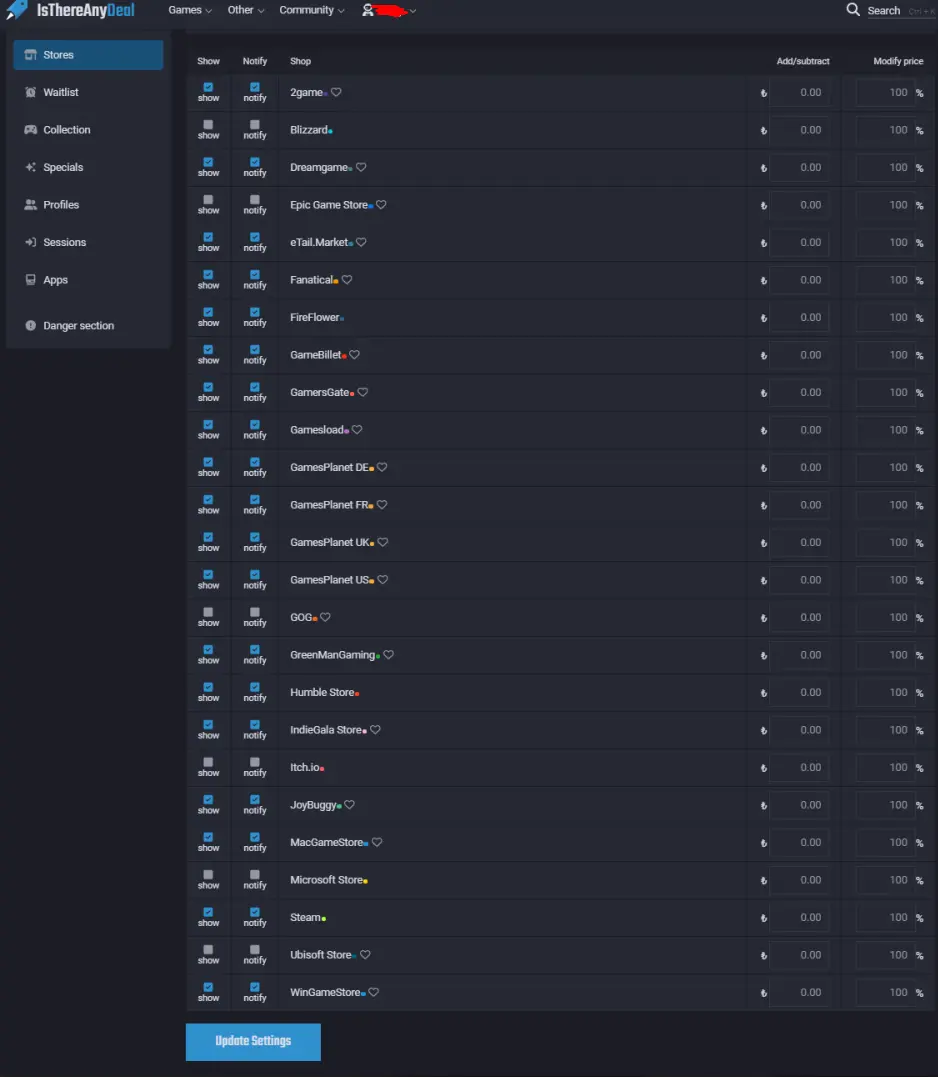Go to the Collection settings section
Screen dimensions: 938x1077
point(88,130)
